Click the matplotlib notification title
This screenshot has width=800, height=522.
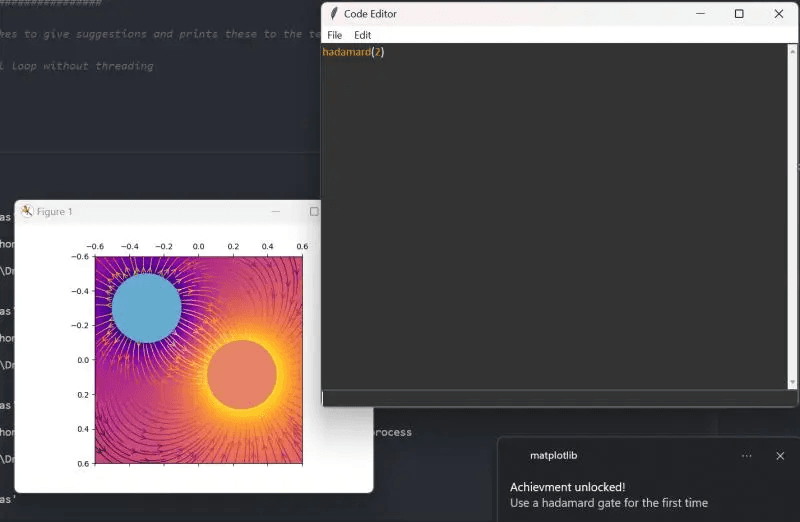coord(554,456)
